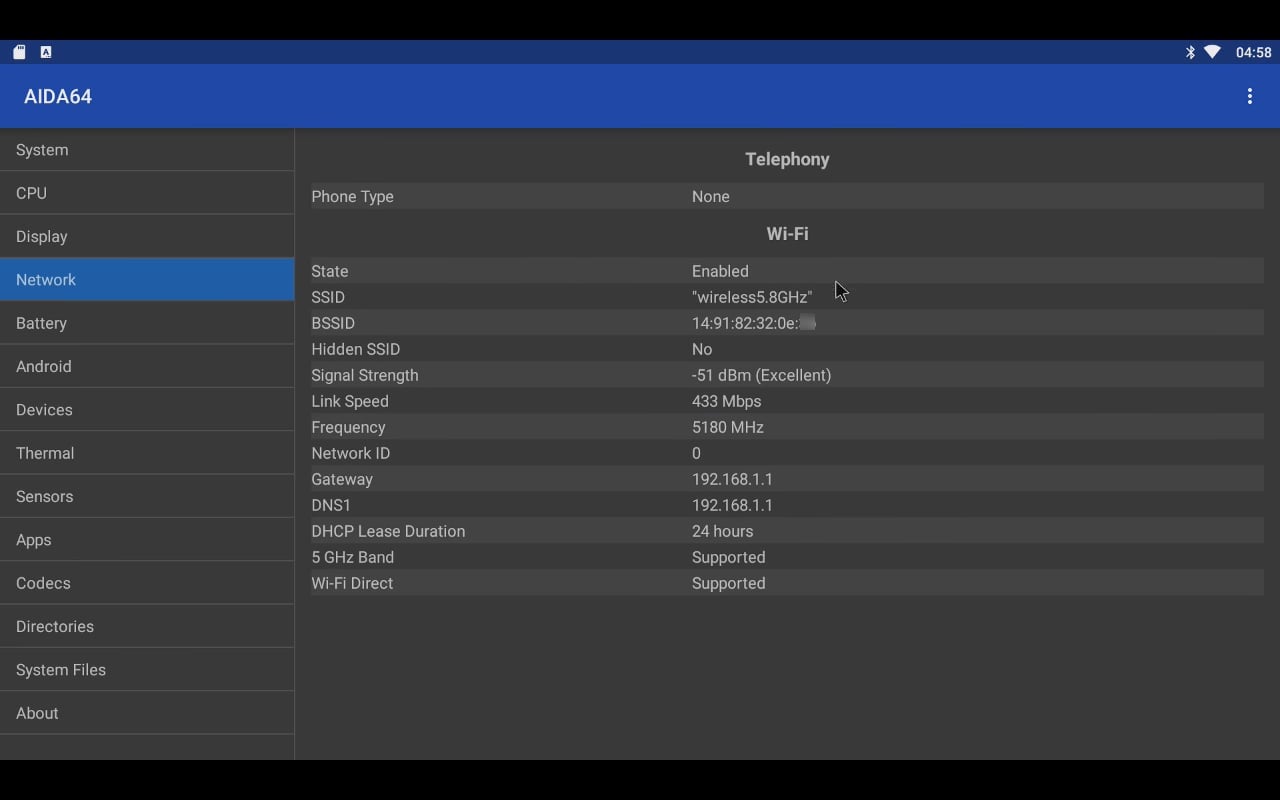Click the SSID value "wireless5.8GHz"
The width and height of the screenshot is (1280, 800).
click(x=752, y=297)
